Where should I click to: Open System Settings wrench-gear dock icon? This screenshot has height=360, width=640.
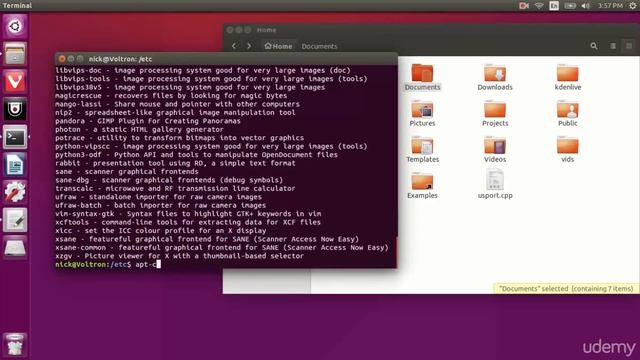[x=15, y=192]
